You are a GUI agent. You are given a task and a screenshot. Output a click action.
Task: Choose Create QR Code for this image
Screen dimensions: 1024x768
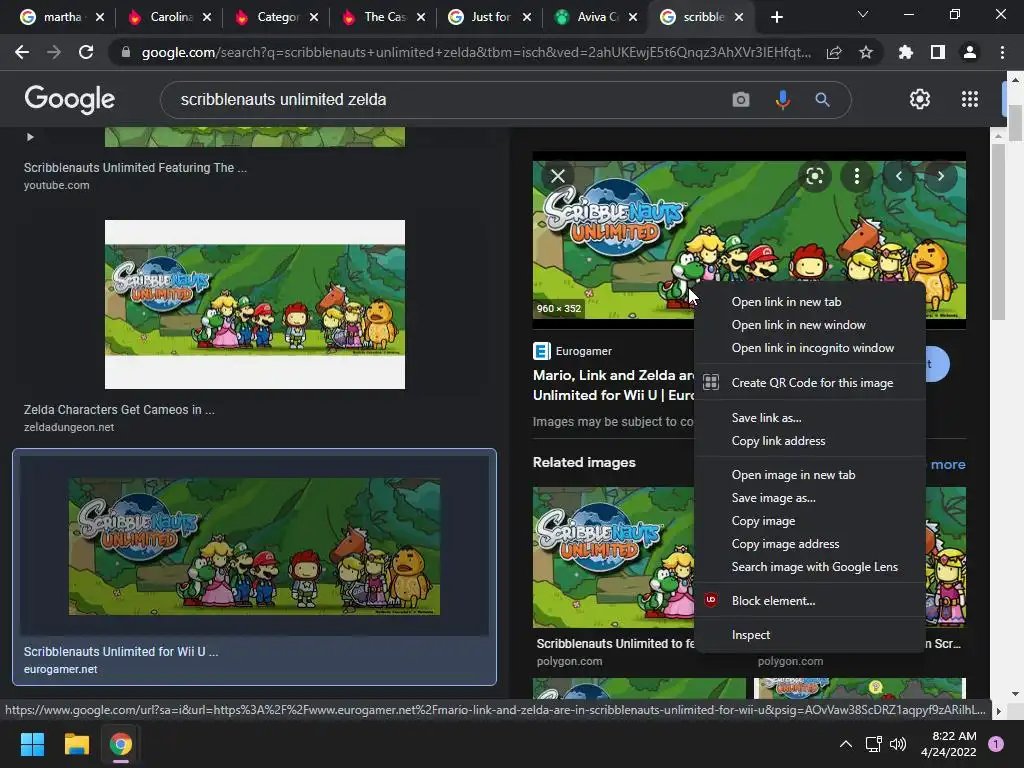[810, 383]
